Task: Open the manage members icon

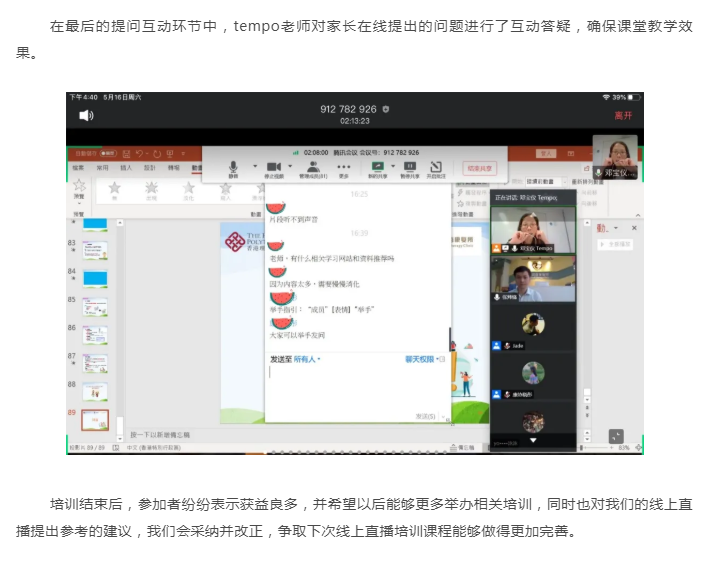Action: click(313, 166)
